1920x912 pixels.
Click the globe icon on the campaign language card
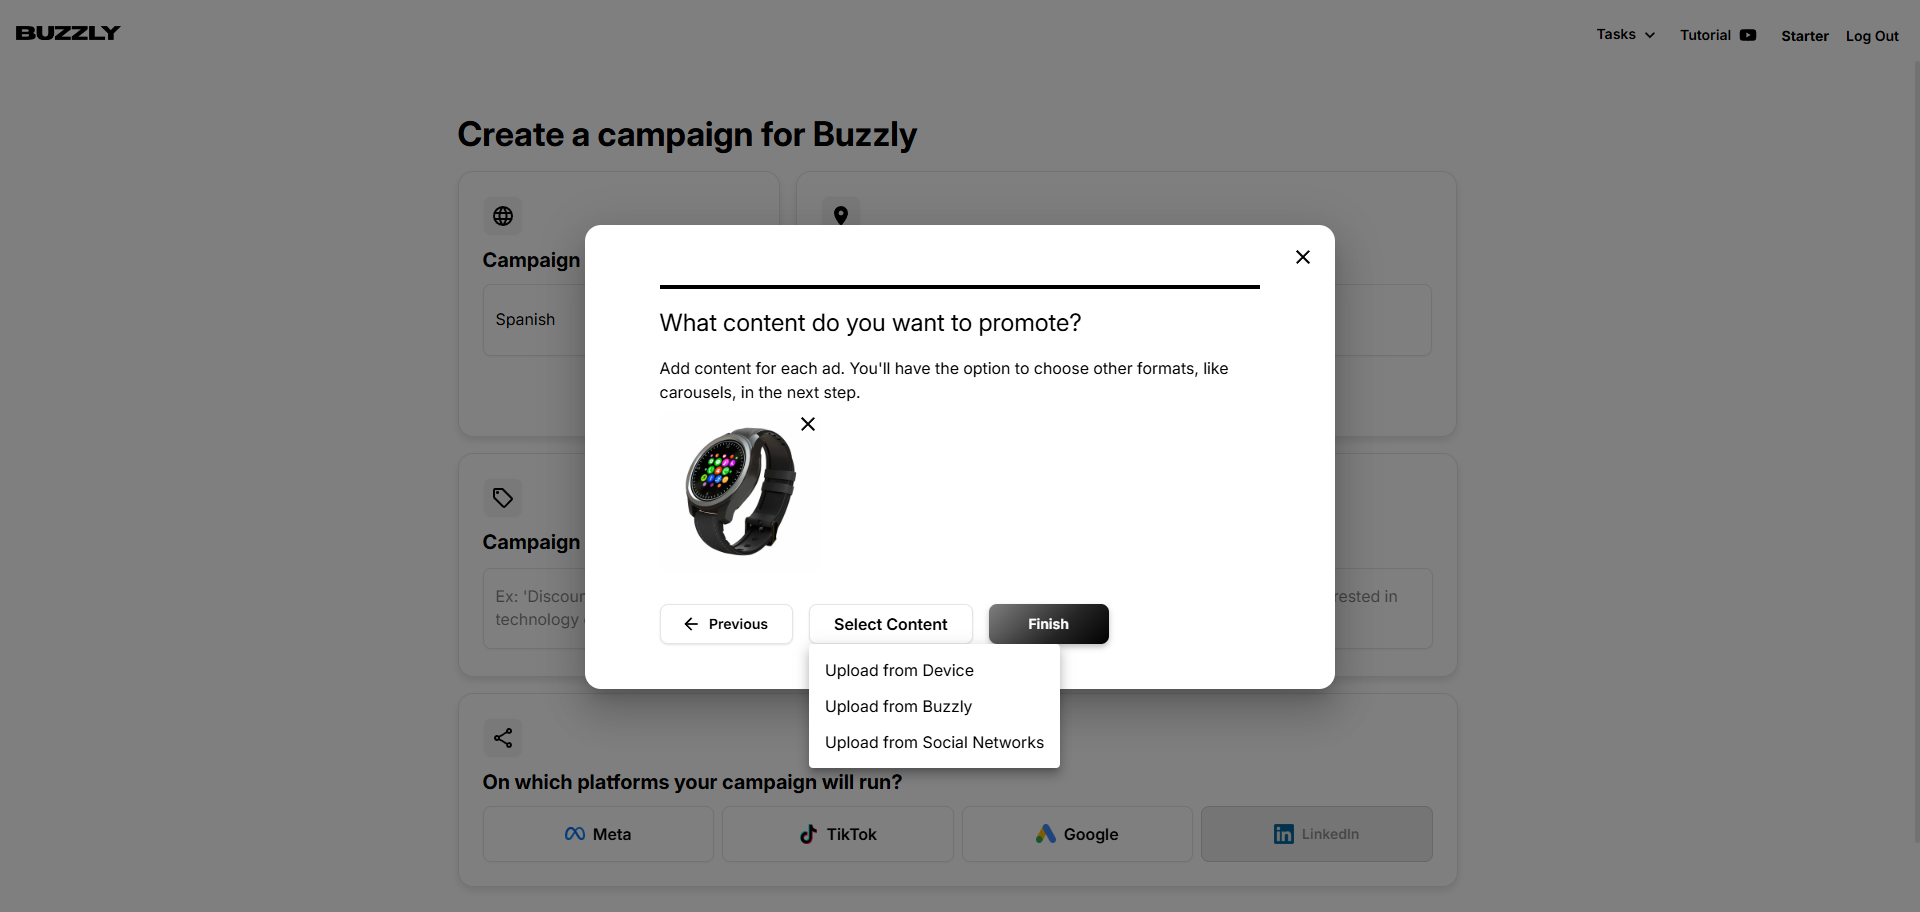click(502, 216)
